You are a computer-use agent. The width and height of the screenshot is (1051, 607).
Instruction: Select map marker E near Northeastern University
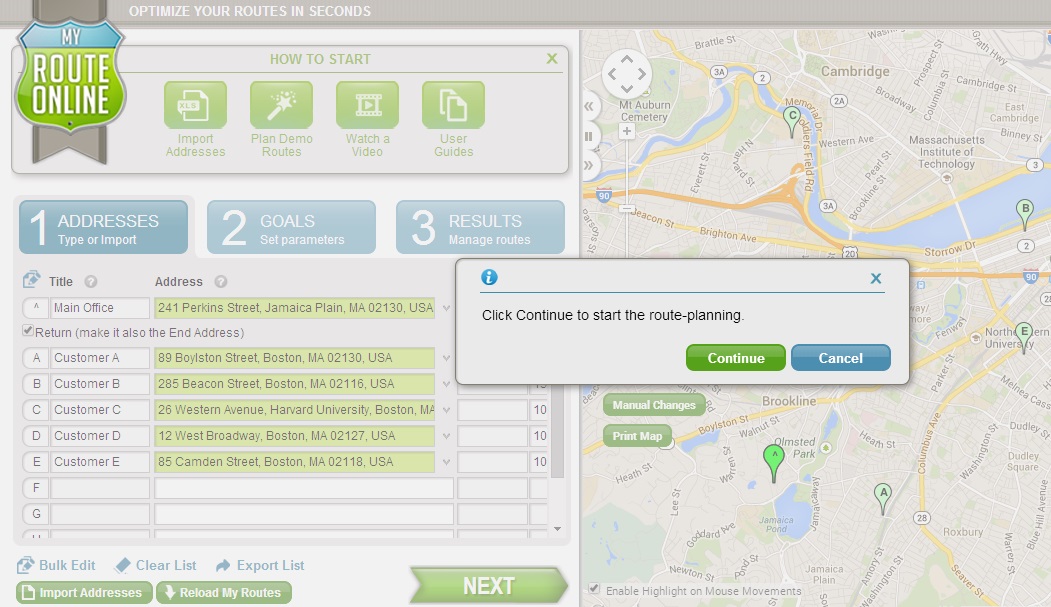tap(1024, 338)
